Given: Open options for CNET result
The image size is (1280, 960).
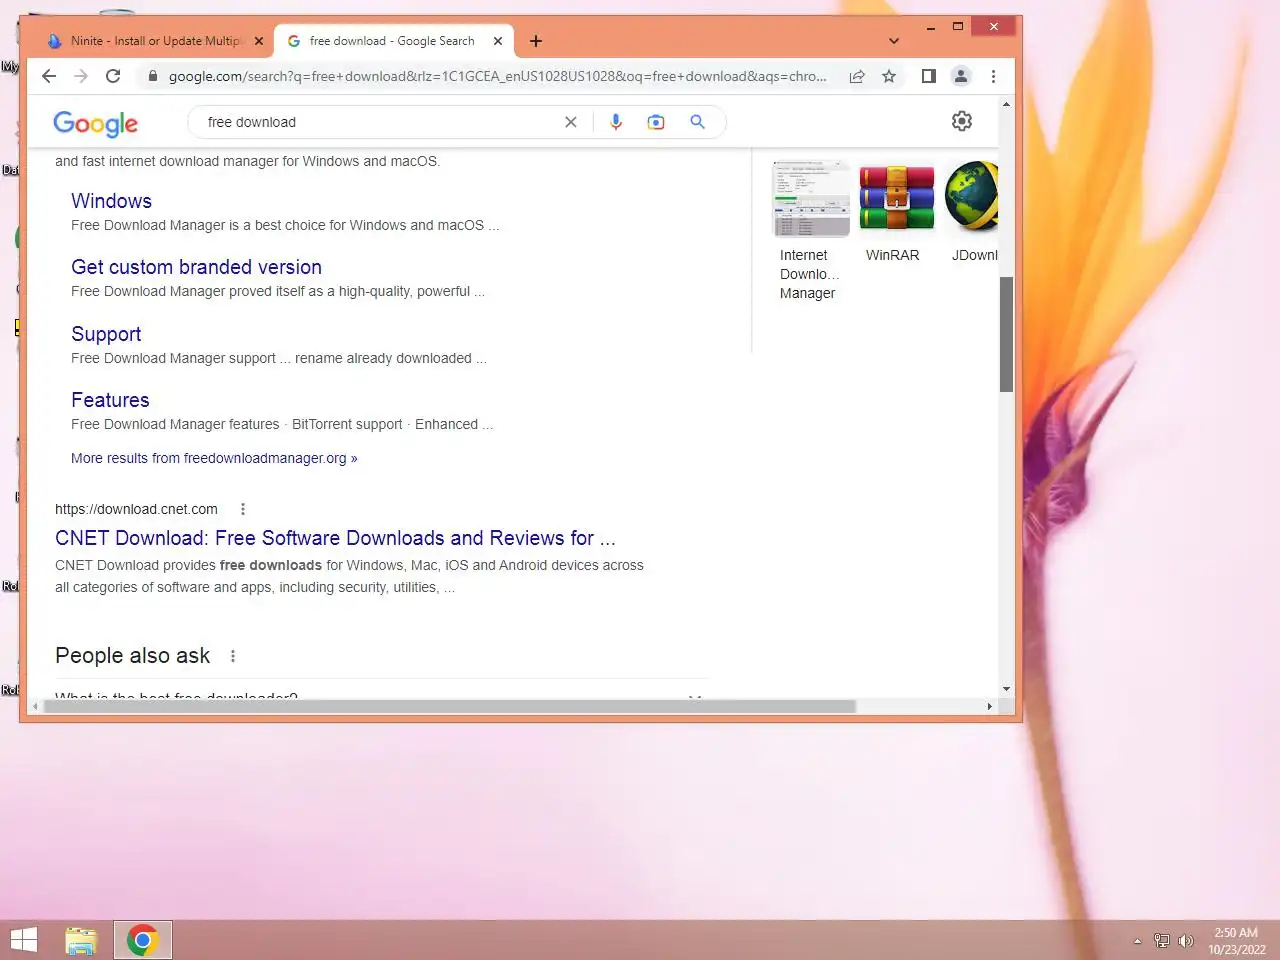Looking at the screenshot, I should click(x=243, y=509).
